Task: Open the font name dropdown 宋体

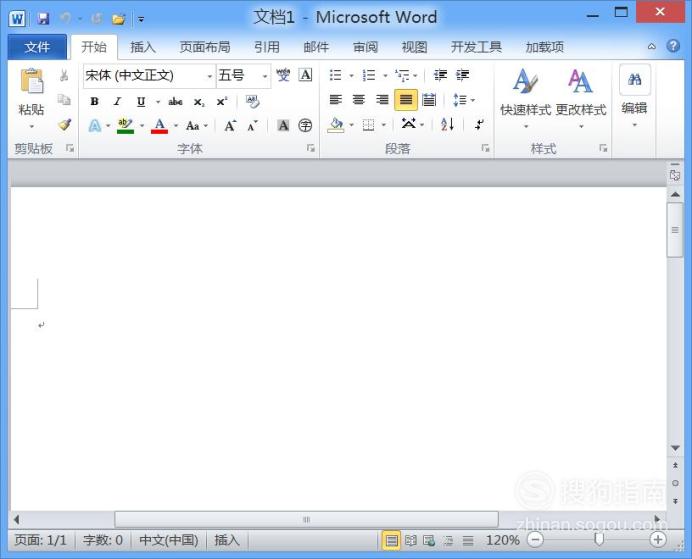Action: point(210,76)
